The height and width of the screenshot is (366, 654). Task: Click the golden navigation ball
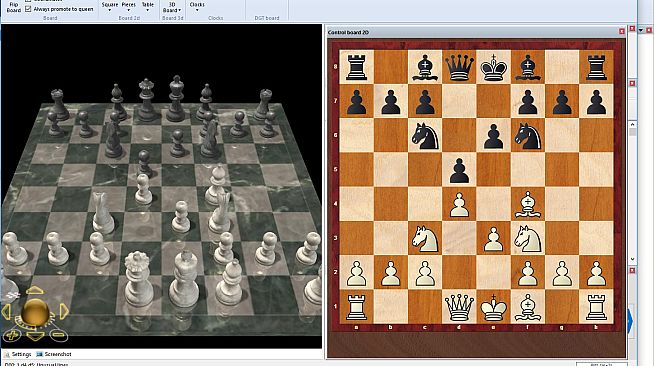coord(35,312)
